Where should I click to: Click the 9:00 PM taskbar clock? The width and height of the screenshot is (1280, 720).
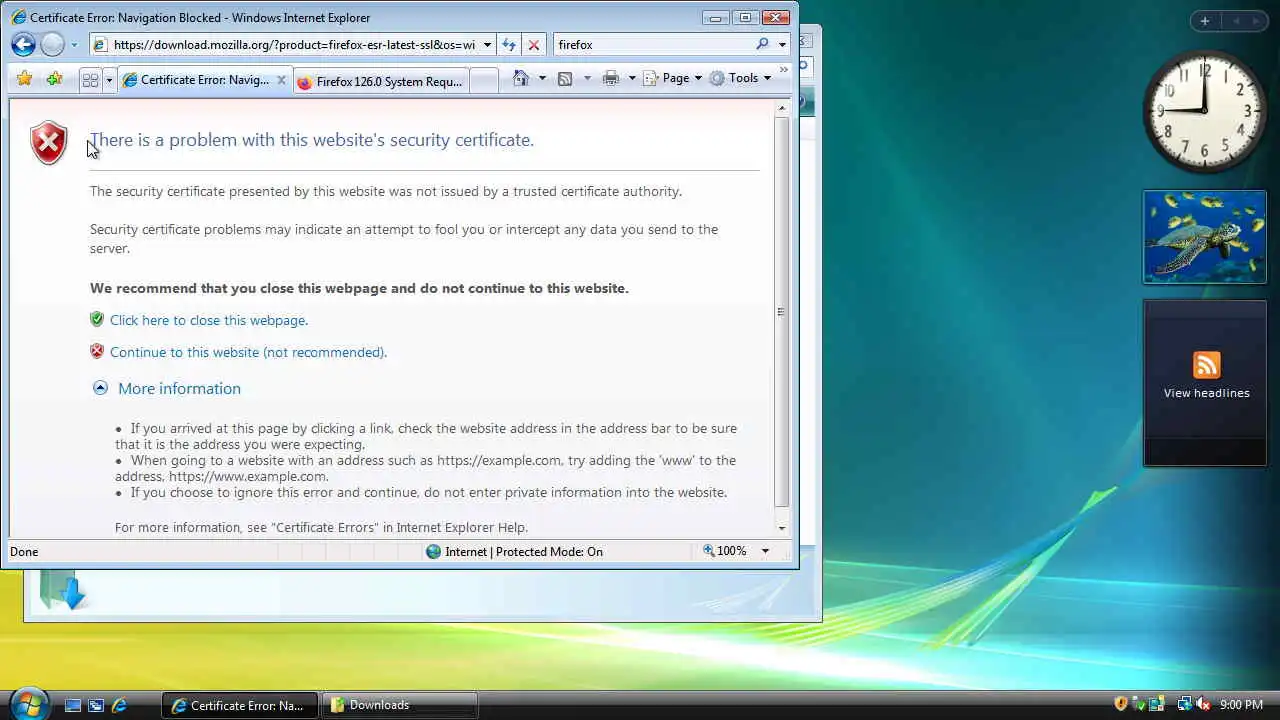tap(1241, 705)
